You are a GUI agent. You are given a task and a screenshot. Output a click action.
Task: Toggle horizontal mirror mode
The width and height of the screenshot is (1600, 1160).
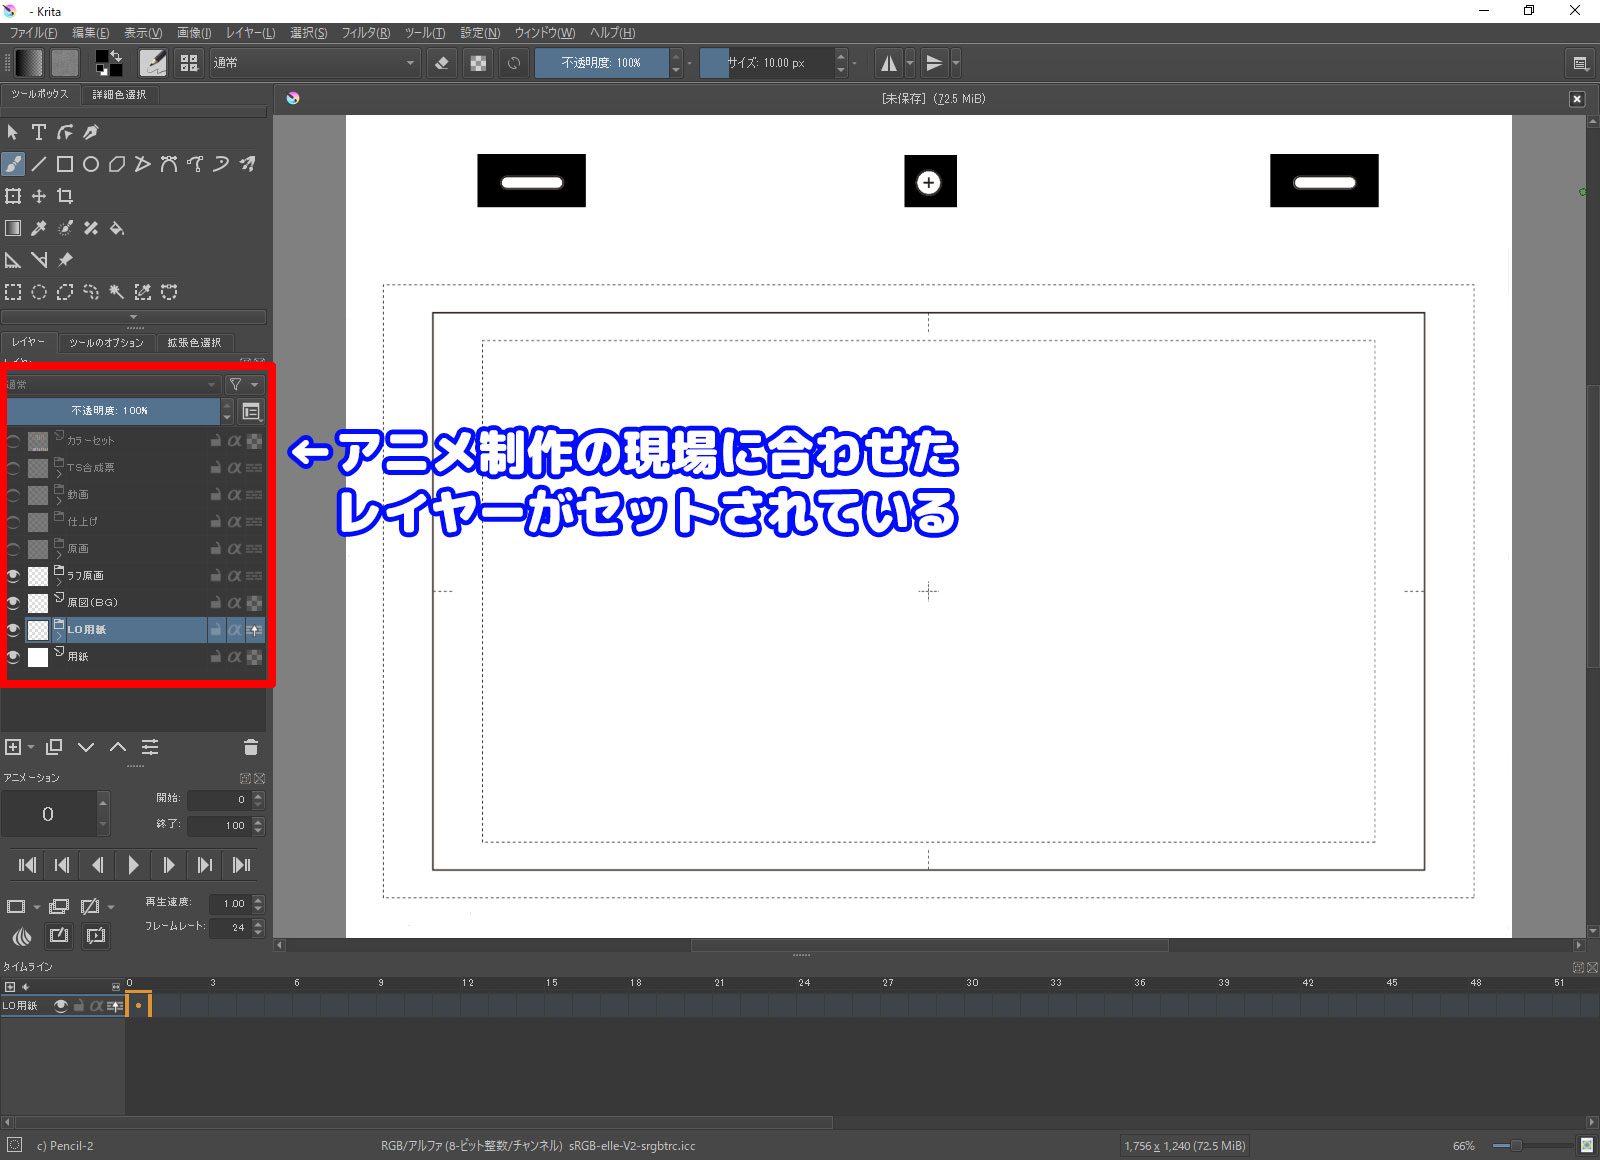coord(888,63)
